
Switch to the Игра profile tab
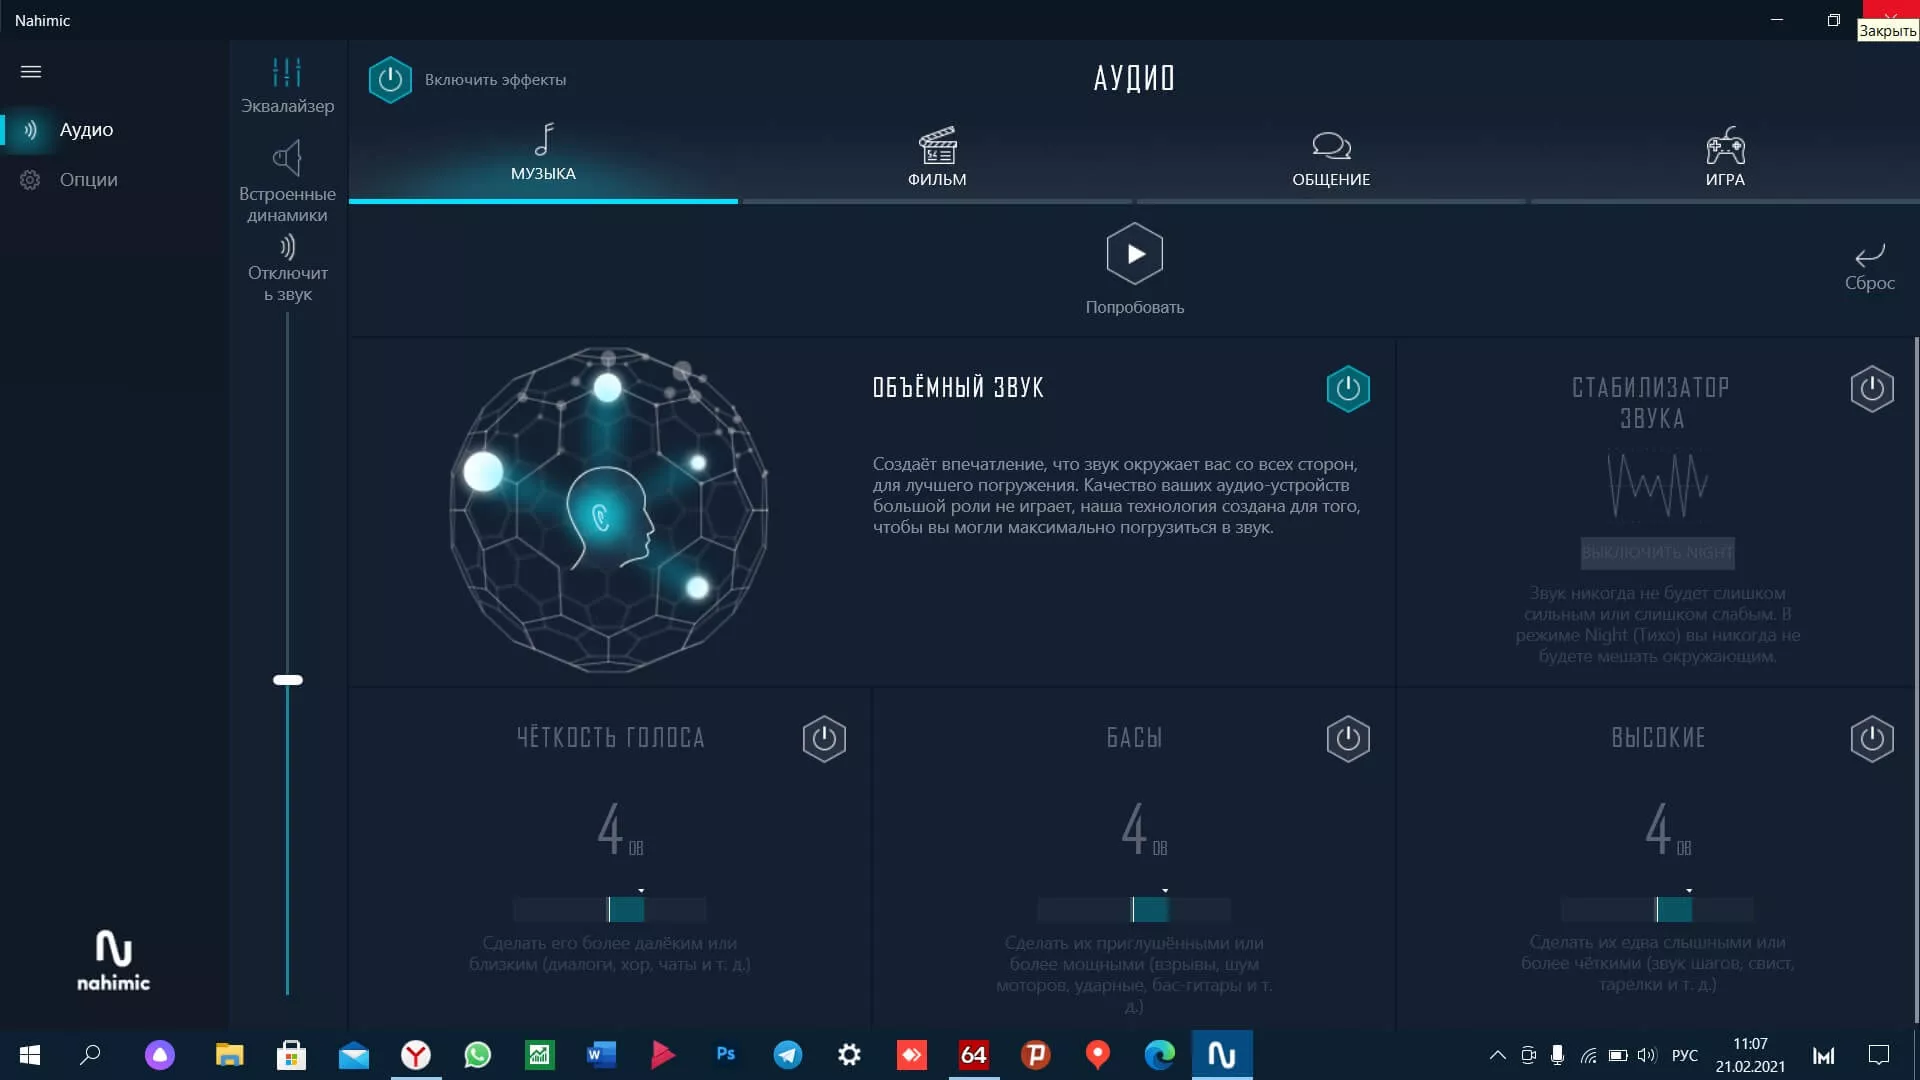point(1725,158)
